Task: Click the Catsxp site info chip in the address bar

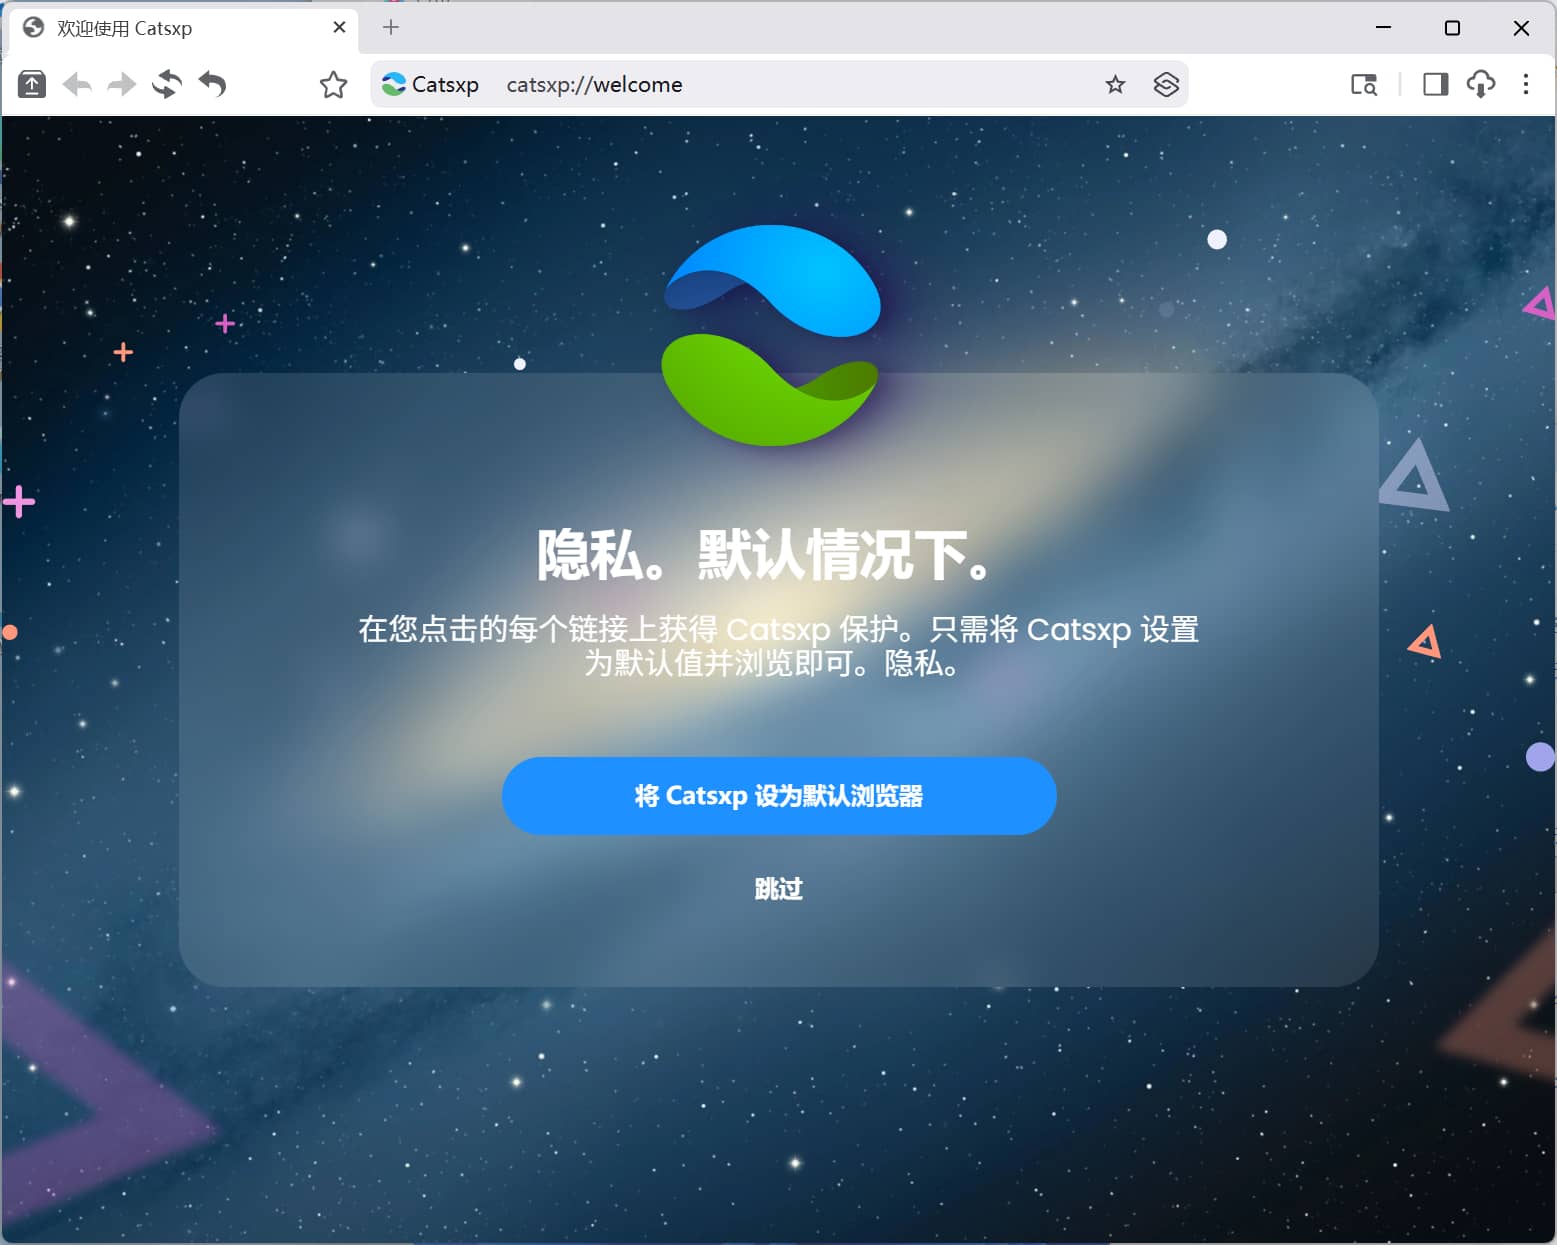Action: pyautogui.click(x=431, y=85)
